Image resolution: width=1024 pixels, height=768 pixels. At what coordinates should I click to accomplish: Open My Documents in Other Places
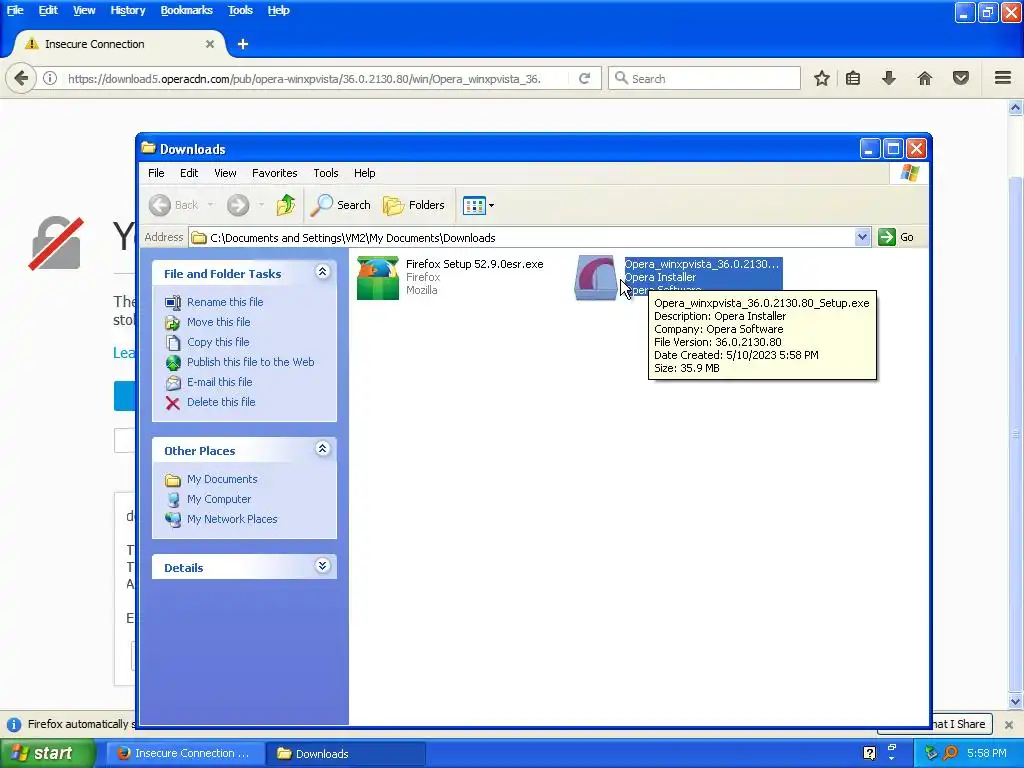[222, 479]
